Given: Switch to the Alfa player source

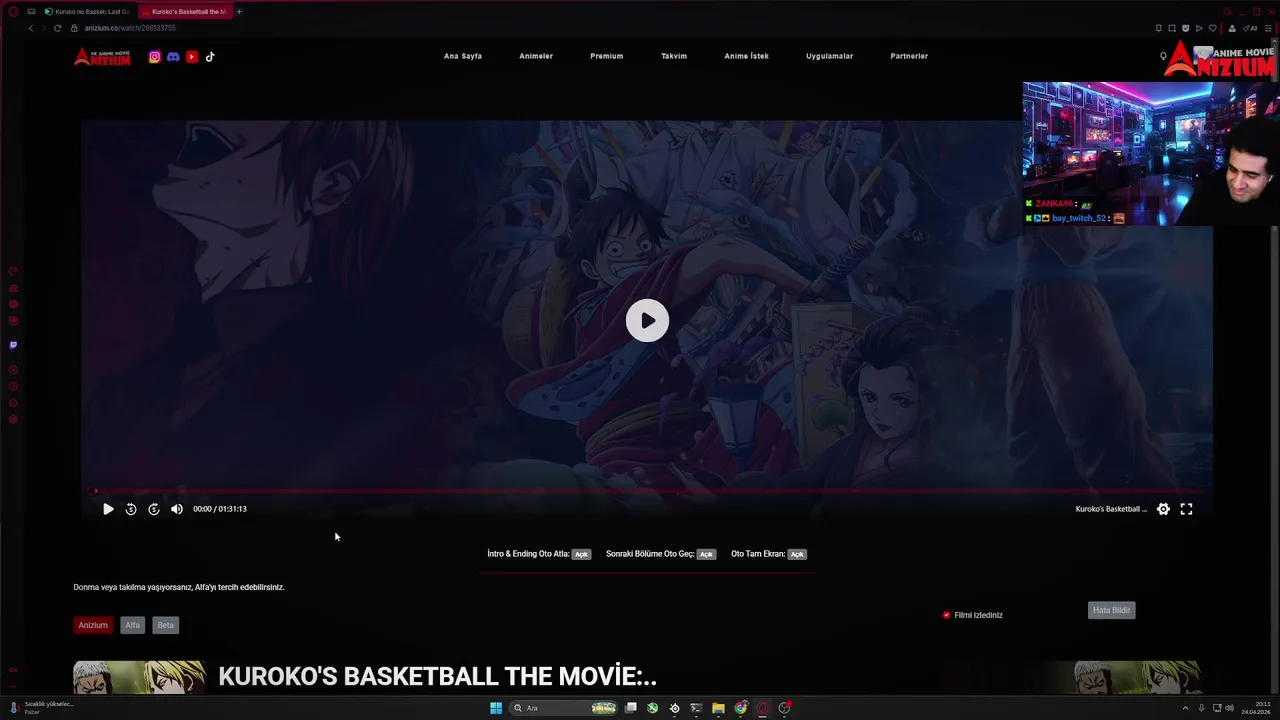Looking at the screenshot, I should [x=132, y=625].
